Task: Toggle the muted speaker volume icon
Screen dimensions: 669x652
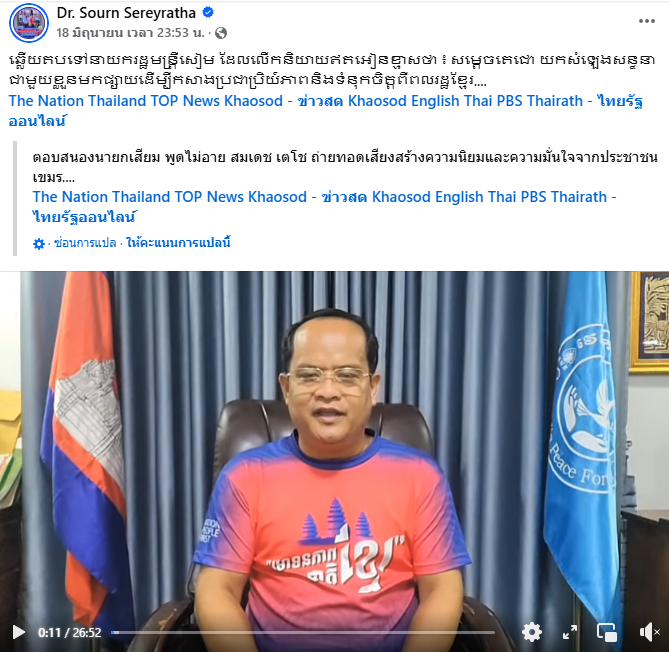Action: (649, 632)
